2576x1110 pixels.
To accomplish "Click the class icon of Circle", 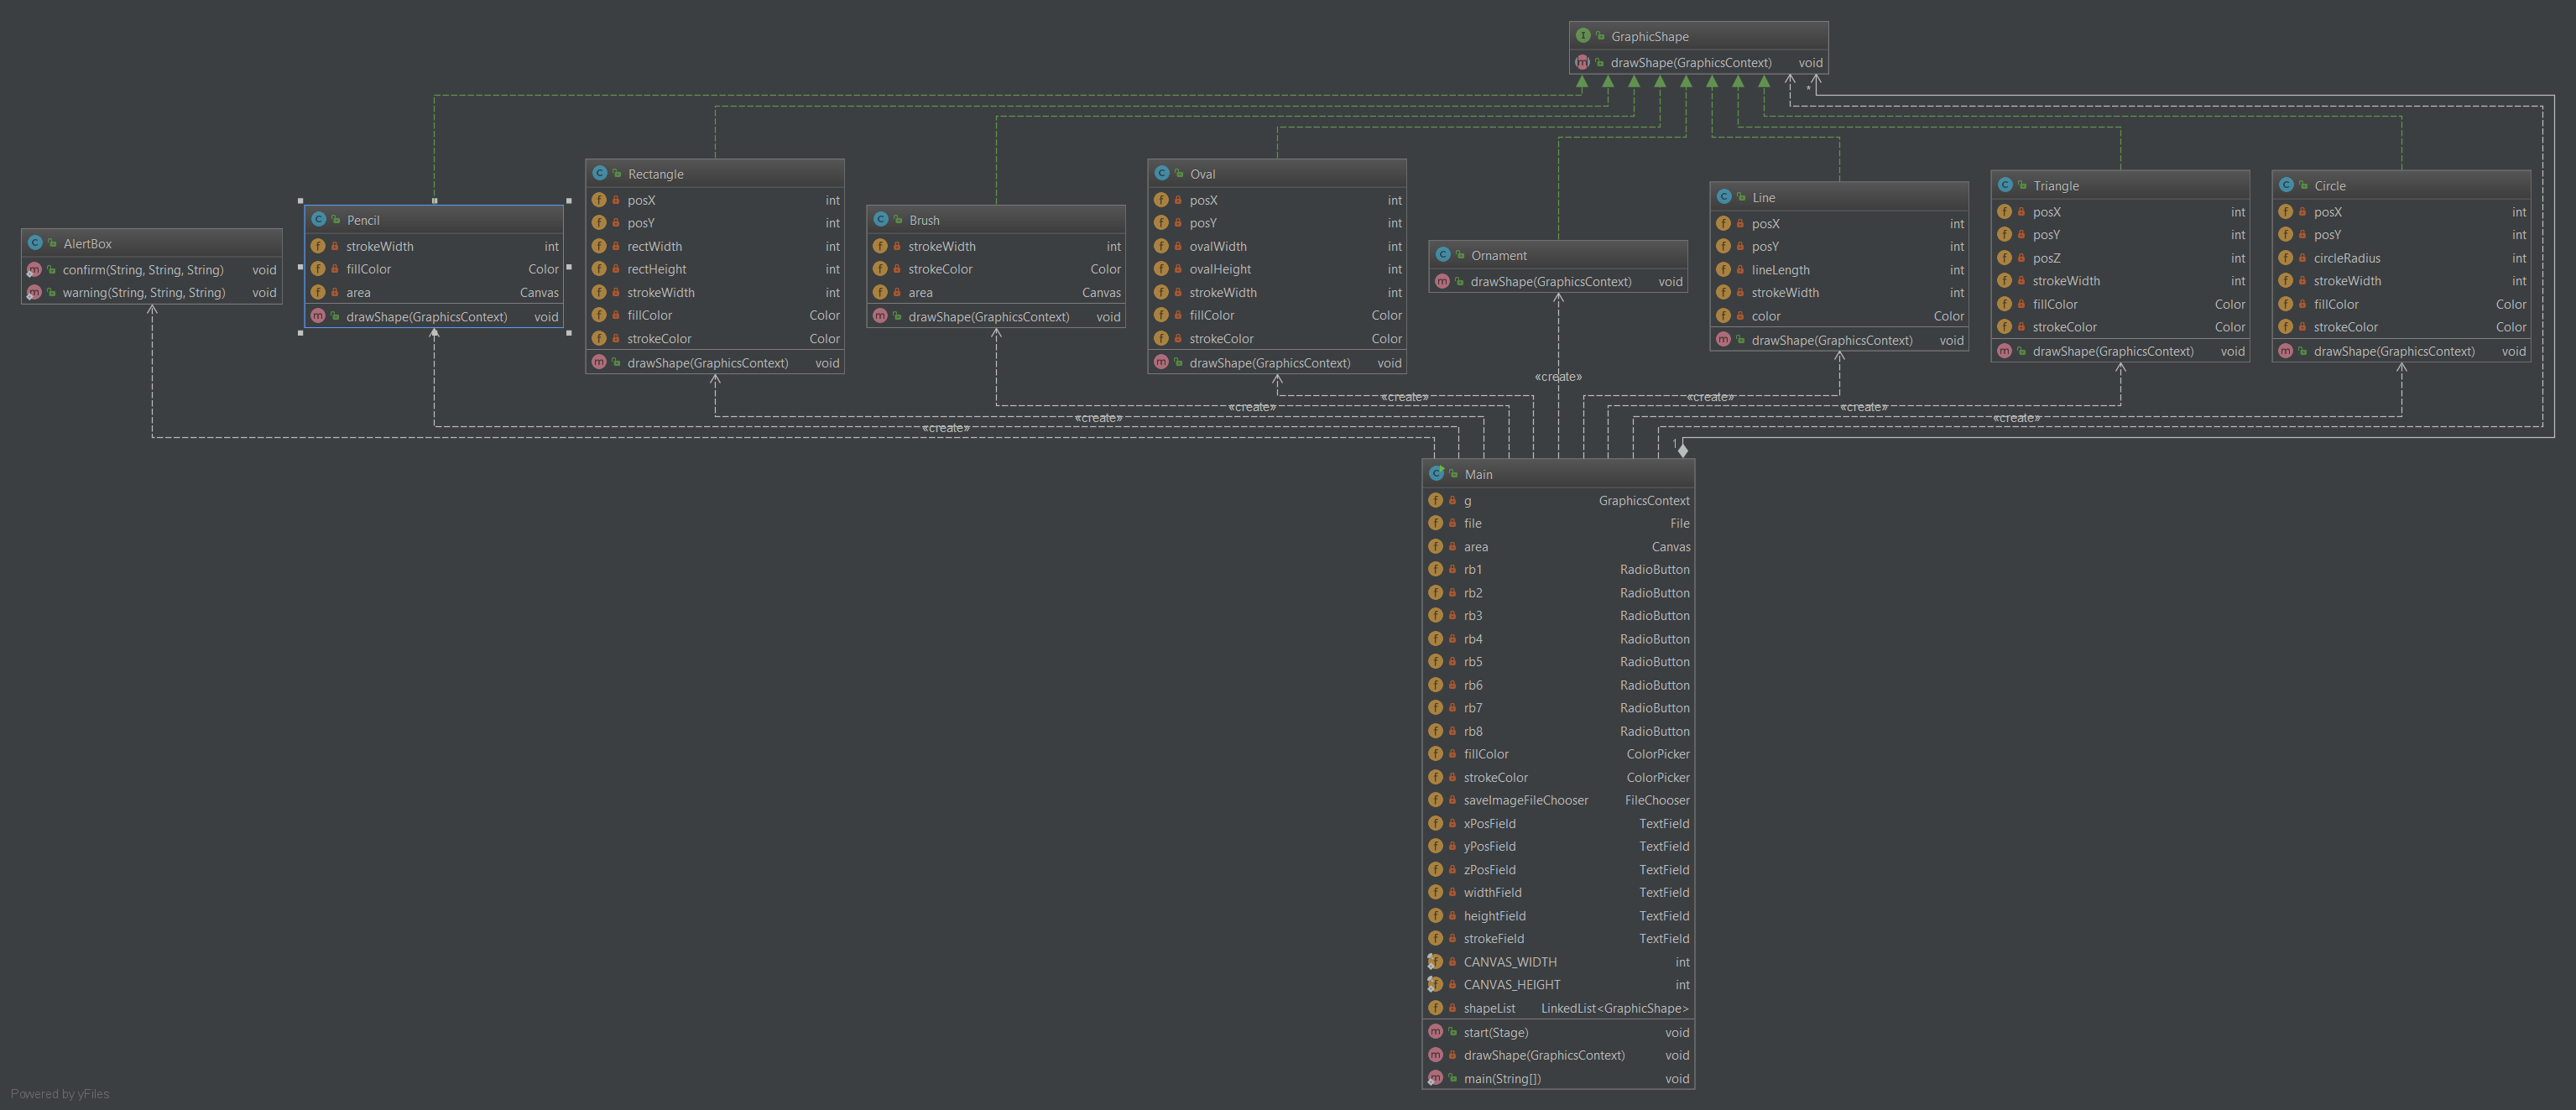I will pyautogui.click(x=2285, y=185).
